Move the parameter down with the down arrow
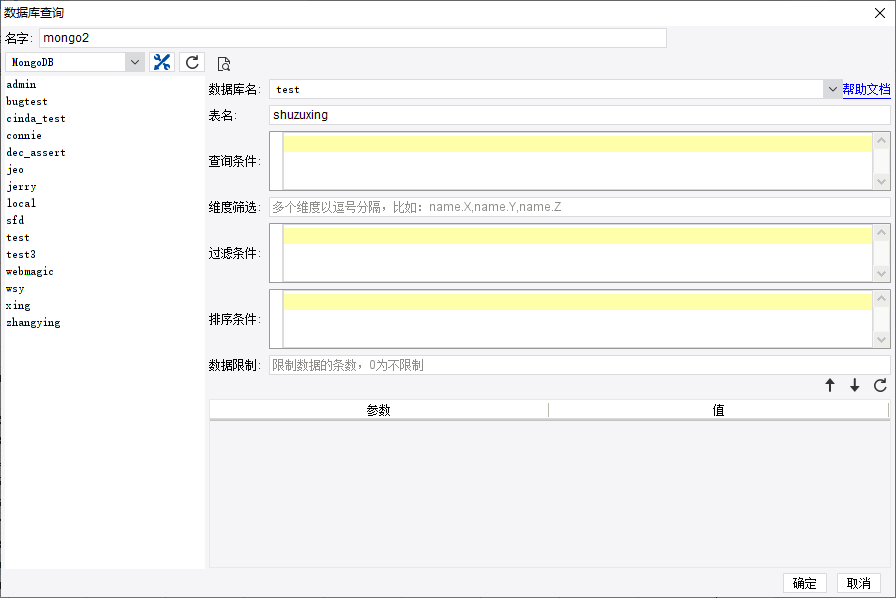Screen dimensions: 896x598 pyautogui.click(x=854, y=386)
